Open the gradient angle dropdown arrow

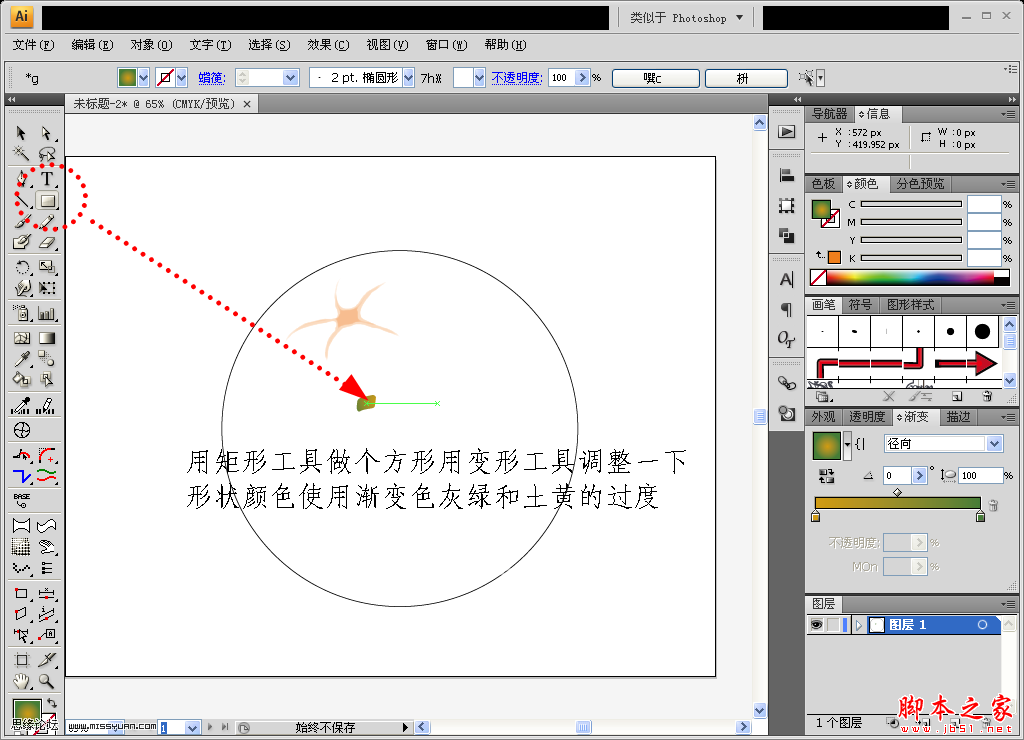pos(920,475)
